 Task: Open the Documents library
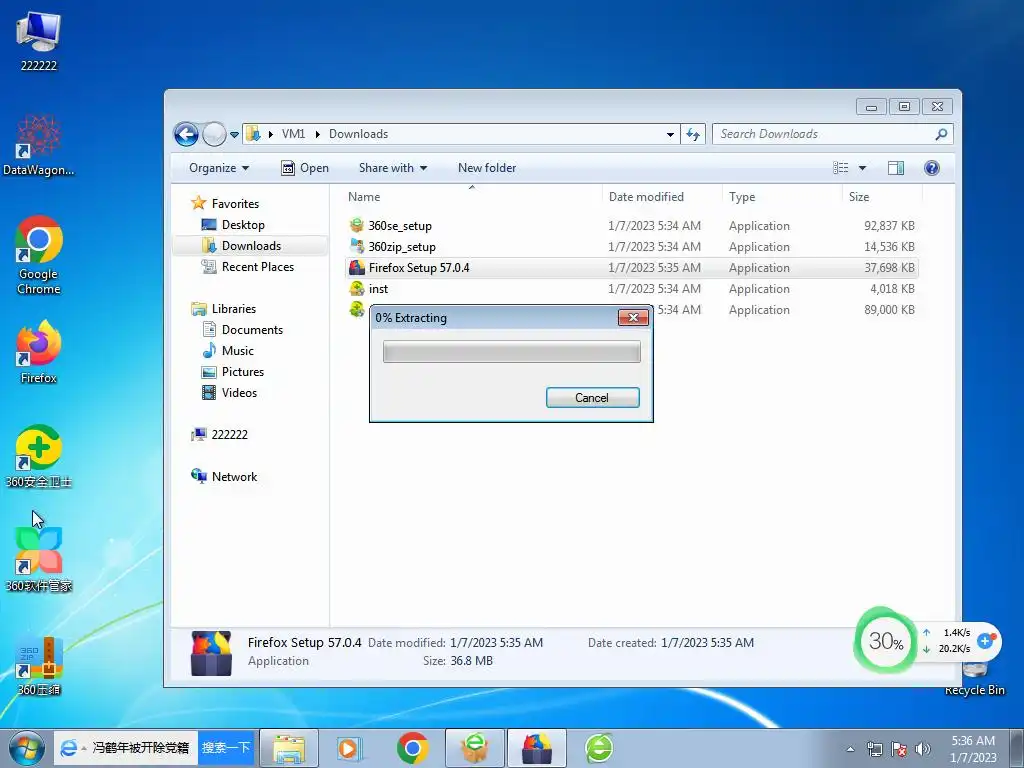point(243,330)
